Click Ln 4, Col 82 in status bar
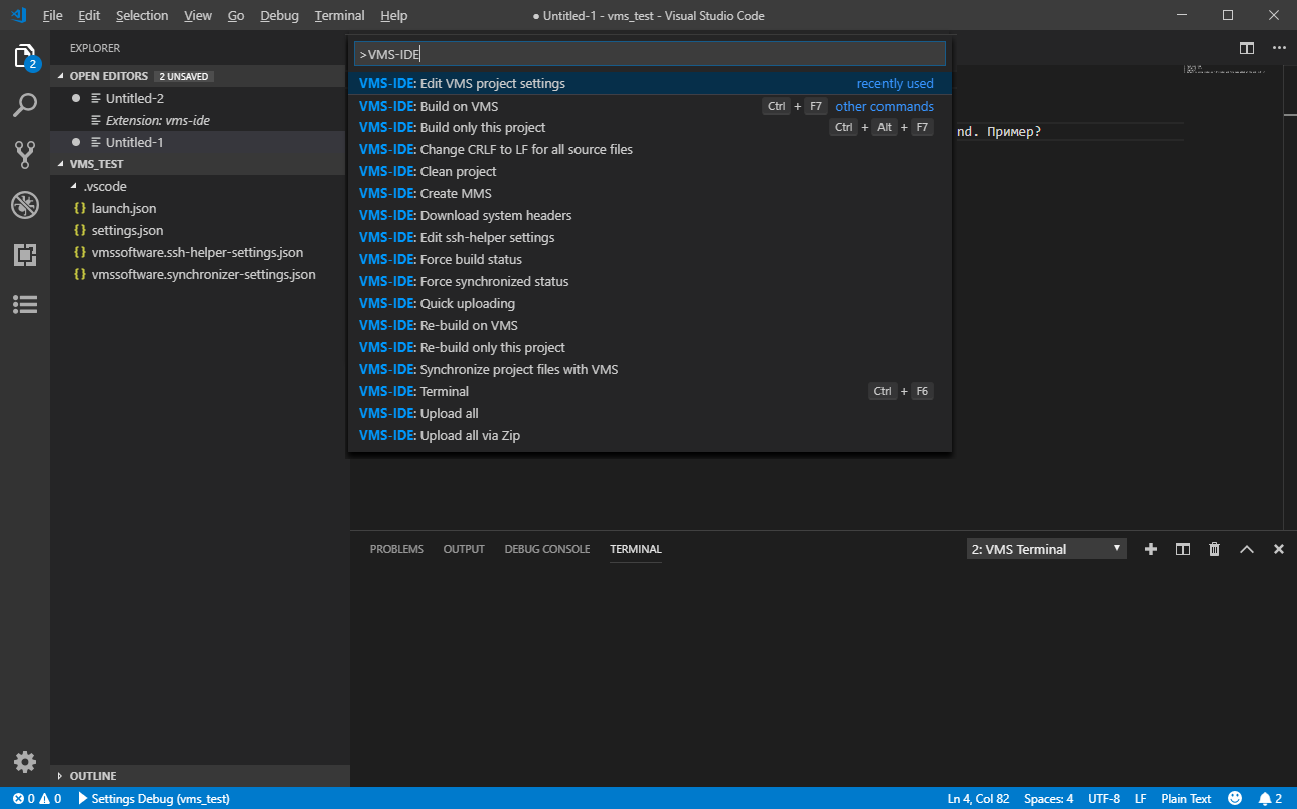 [x=978, y=799]
